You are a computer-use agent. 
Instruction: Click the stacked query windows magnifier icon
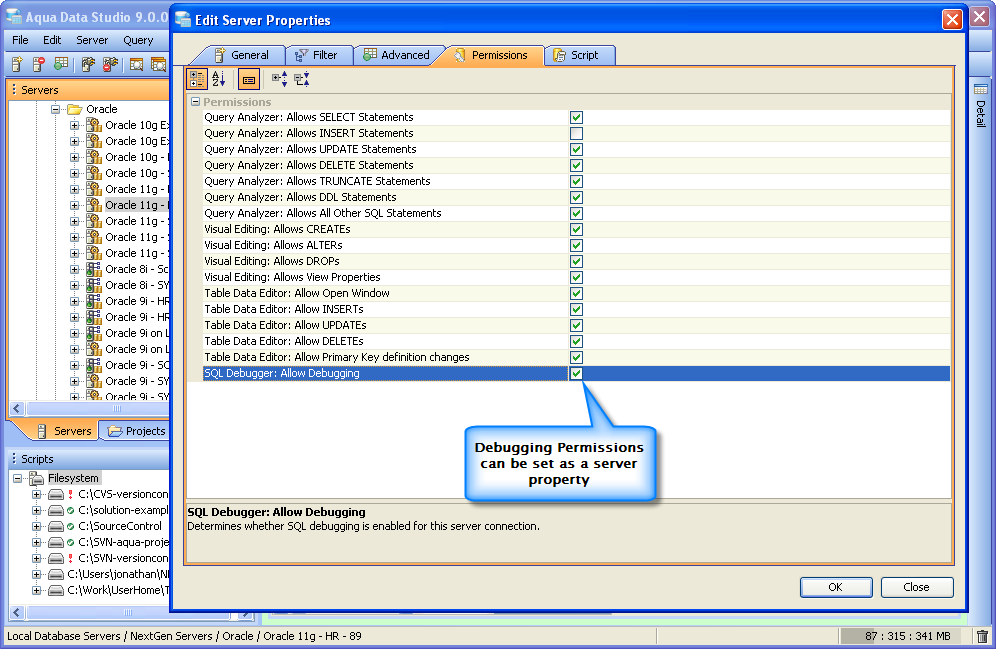point(158,64)
